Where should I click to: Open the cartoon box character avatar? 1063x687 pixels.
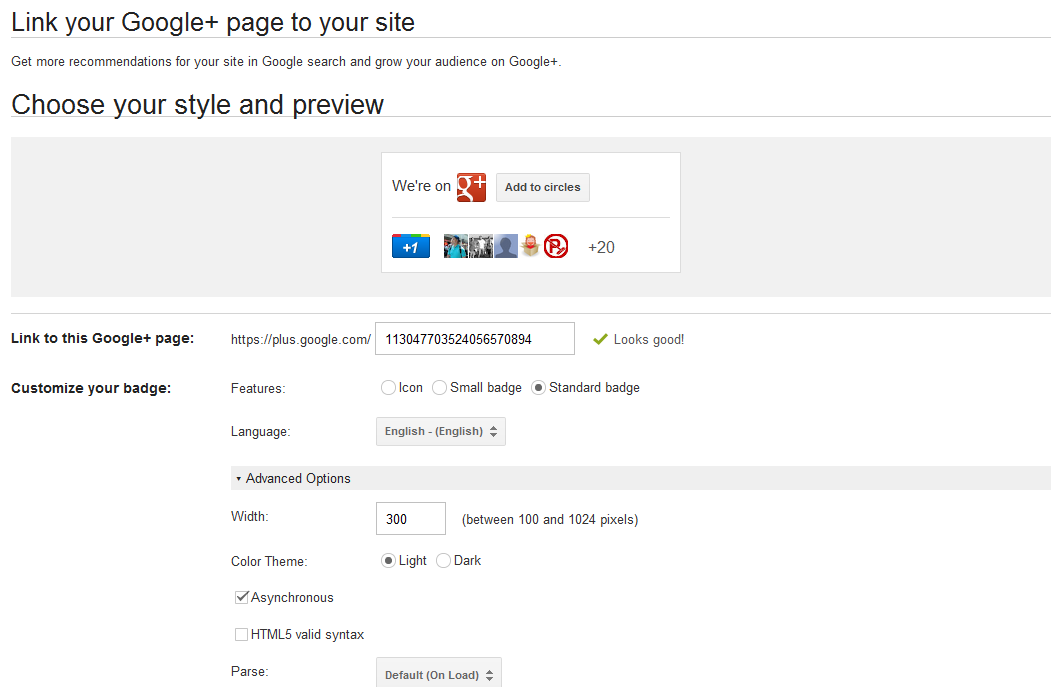[531, 246]
